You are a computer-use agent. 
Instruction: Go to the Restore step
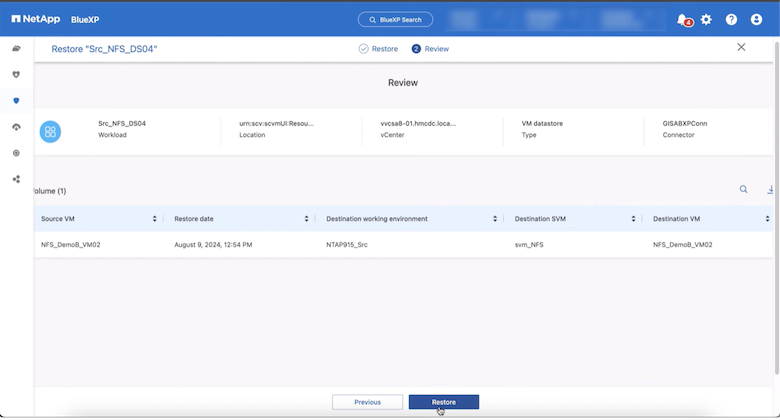[378, 48]
